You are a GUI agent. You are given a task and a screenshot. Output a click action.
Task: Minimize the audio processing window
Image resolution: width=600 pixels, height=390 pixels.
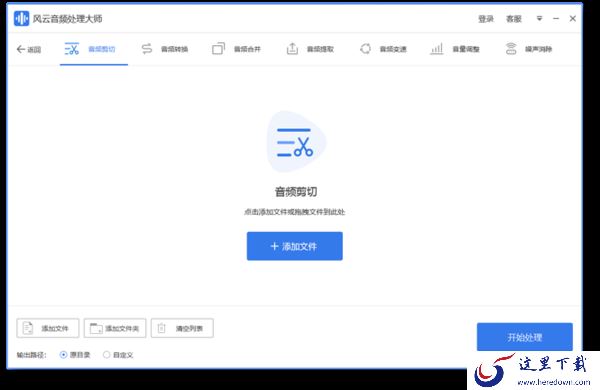click(556, 18)
